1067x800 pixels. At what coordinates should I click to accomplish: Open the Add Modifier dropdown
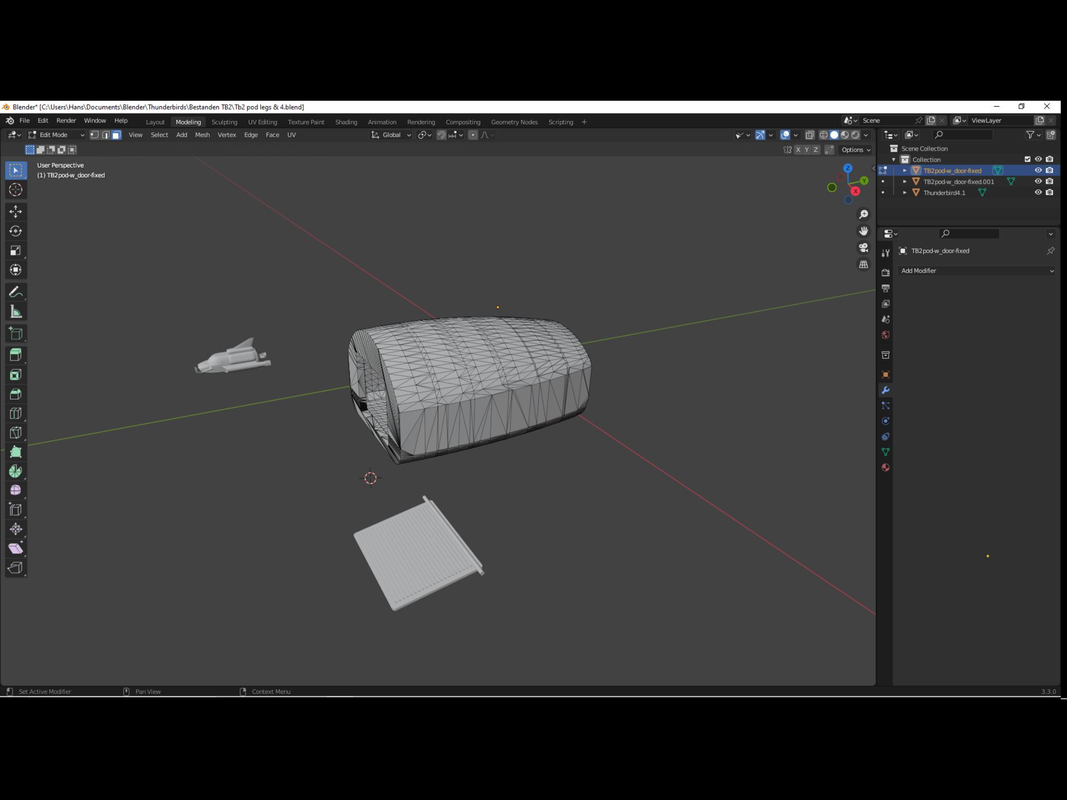point(976,271)
